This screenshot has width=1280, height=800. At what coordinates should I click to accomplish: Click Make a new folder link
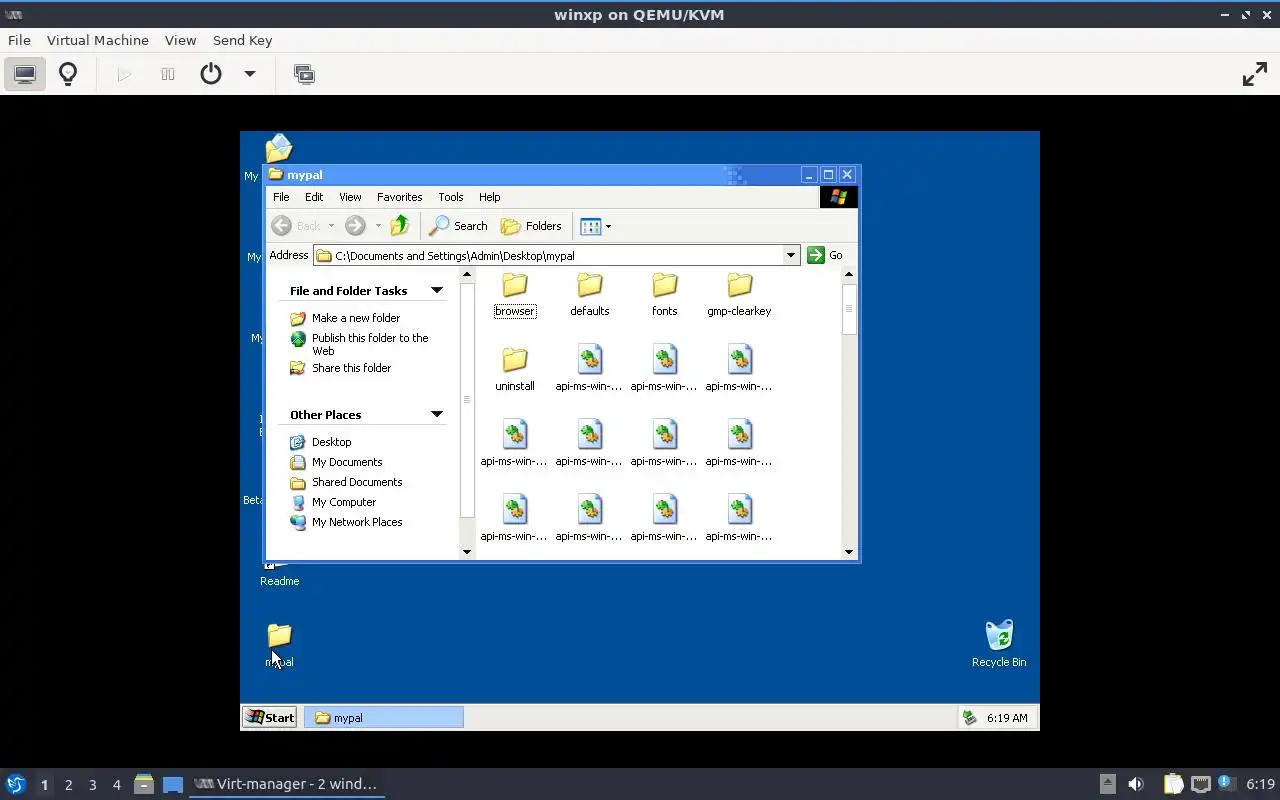355,318
